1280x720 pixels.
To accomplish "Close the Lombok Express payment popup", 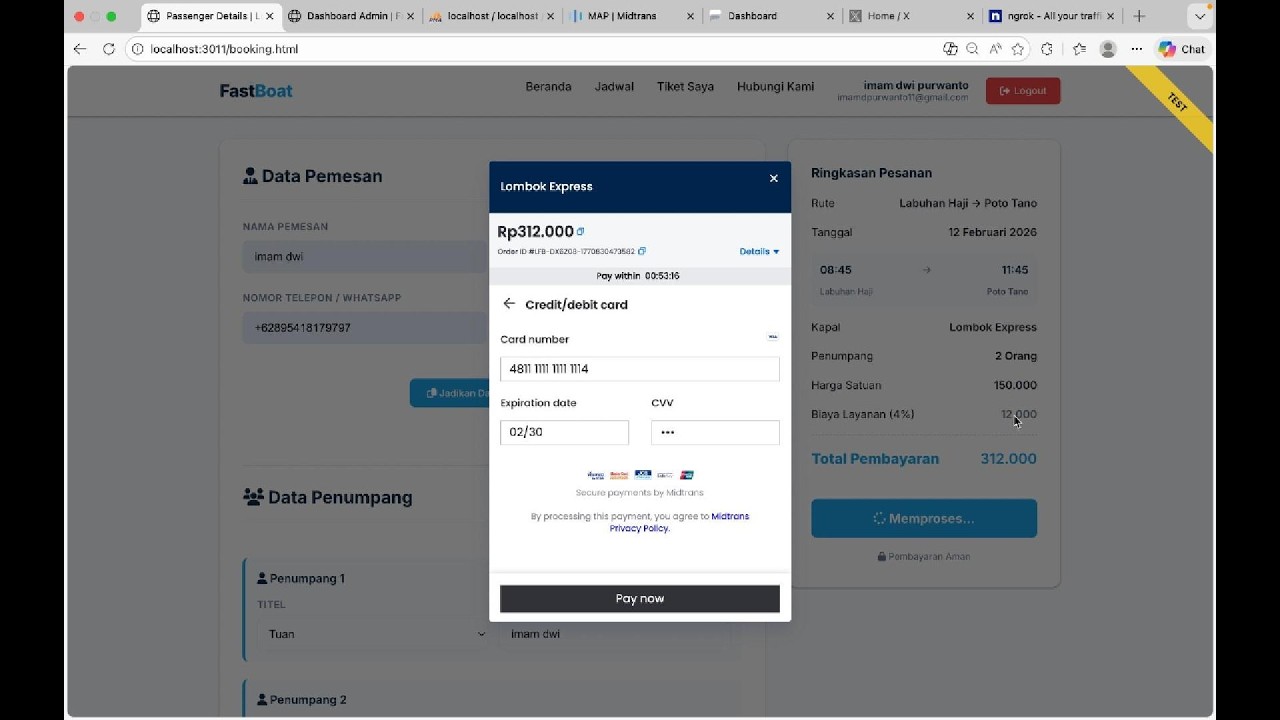I will pyautogui.click(x=773, y=178).
